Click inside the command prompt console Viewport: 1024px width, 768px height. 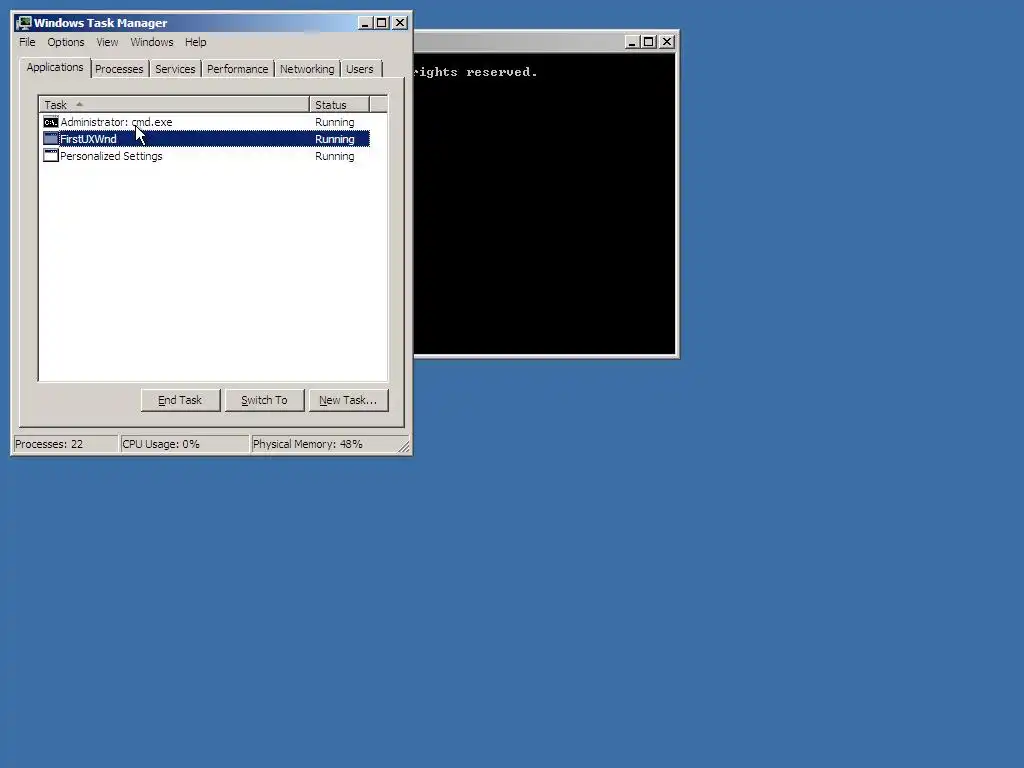[x=544, y=204]
